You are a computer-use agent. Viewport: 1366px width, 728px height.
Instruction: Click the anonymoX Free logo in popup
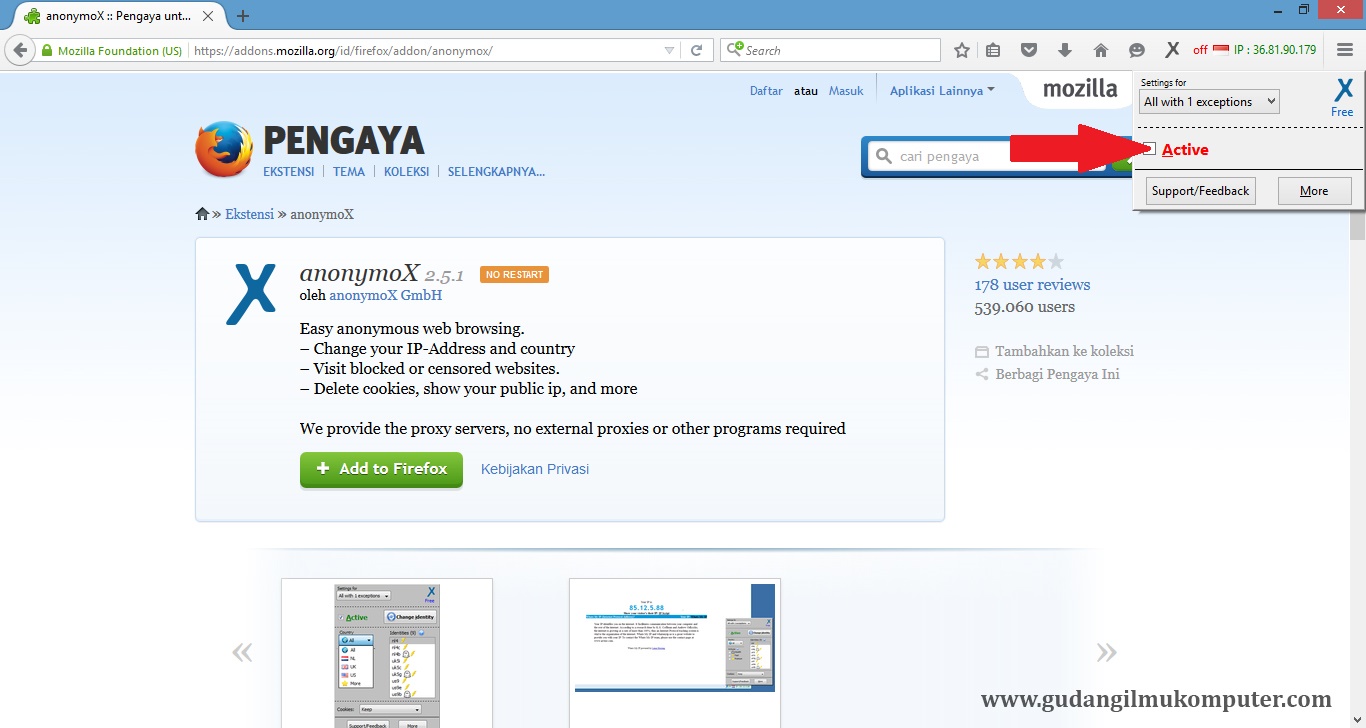click(x=1343, y=98)
